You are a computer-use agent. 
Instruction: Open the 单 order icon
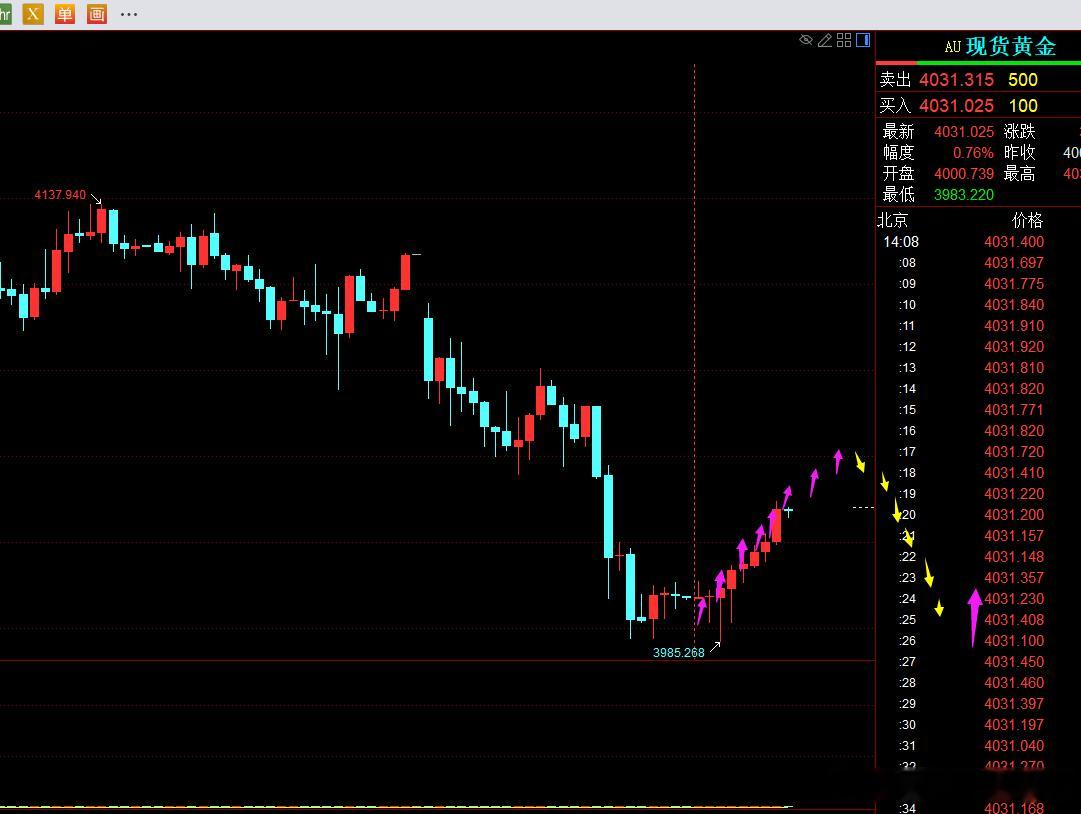point(65,13)
